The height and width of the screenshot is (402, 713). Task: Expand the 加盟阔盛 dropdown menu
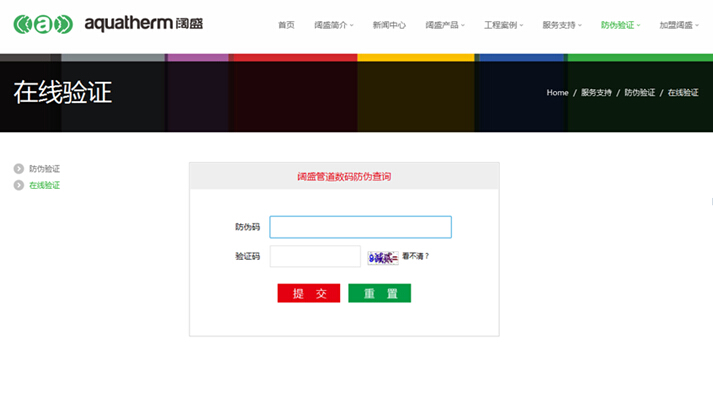679,25
